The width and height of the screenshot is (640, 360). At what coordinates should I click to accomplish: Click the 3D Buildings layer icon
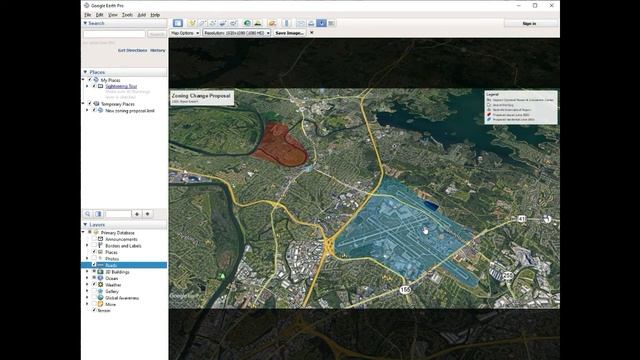(x=100, y=271)
